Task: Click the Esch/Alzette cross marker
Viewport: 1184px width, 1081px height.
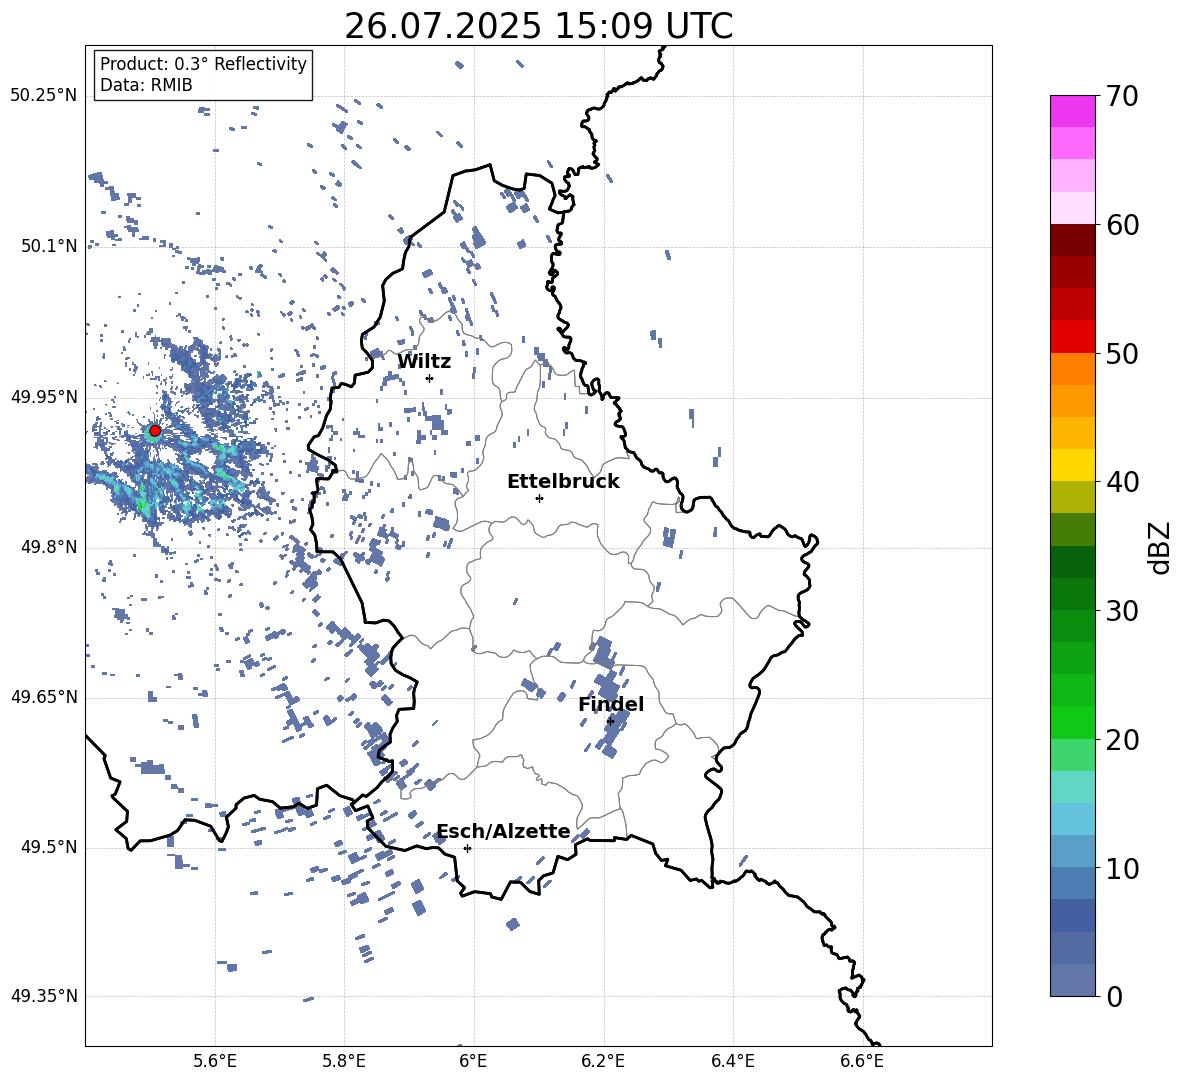Action: (467, 848)
